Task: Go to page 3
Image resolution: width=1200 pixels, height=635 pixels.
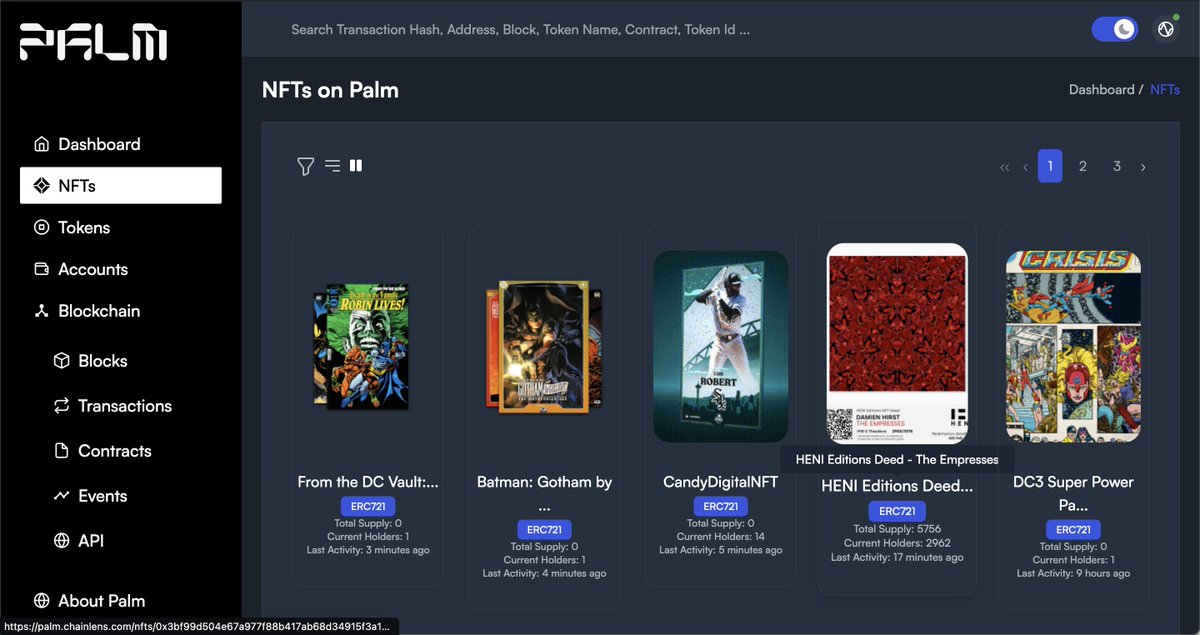Action: coord(1117,166)
